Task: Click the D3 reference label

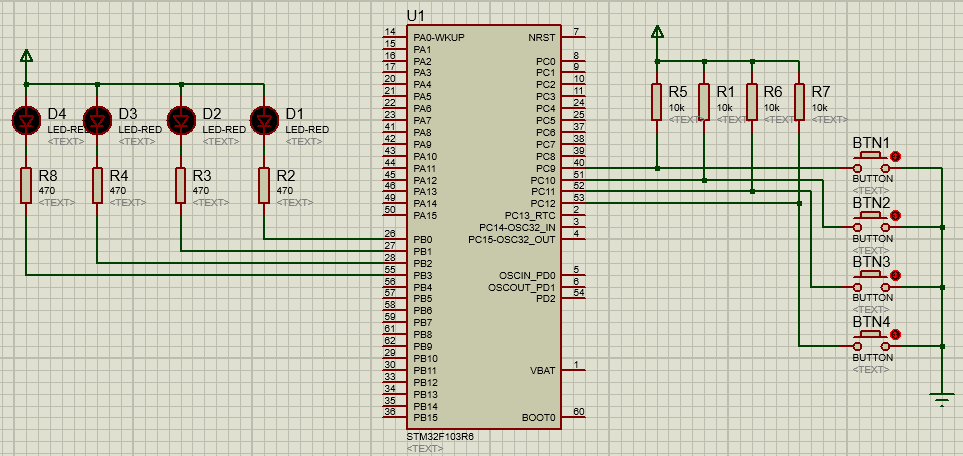Action: (127, 114)
